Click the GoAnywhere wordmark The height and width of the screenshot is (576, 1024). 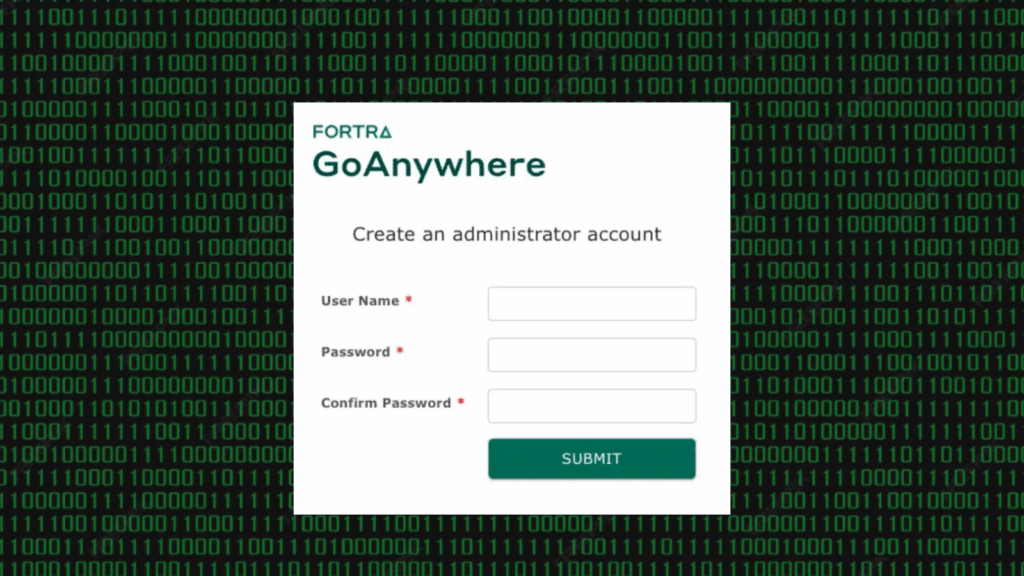pos(429,165)
